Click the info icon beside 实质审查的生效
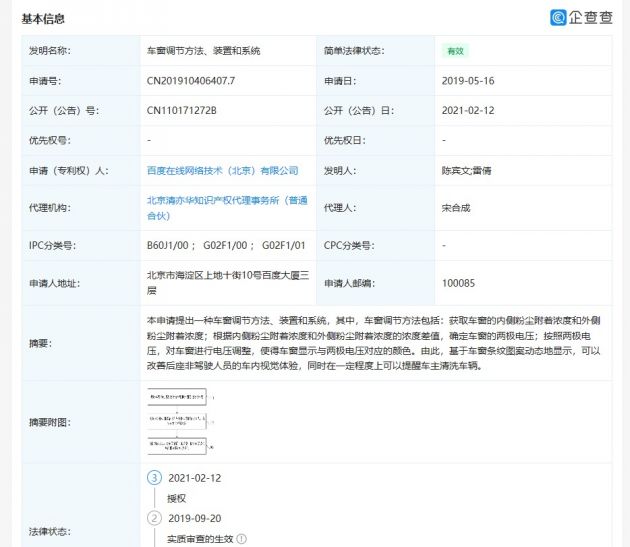This screenshot has width=630, height=547. (x=241, y=539)
